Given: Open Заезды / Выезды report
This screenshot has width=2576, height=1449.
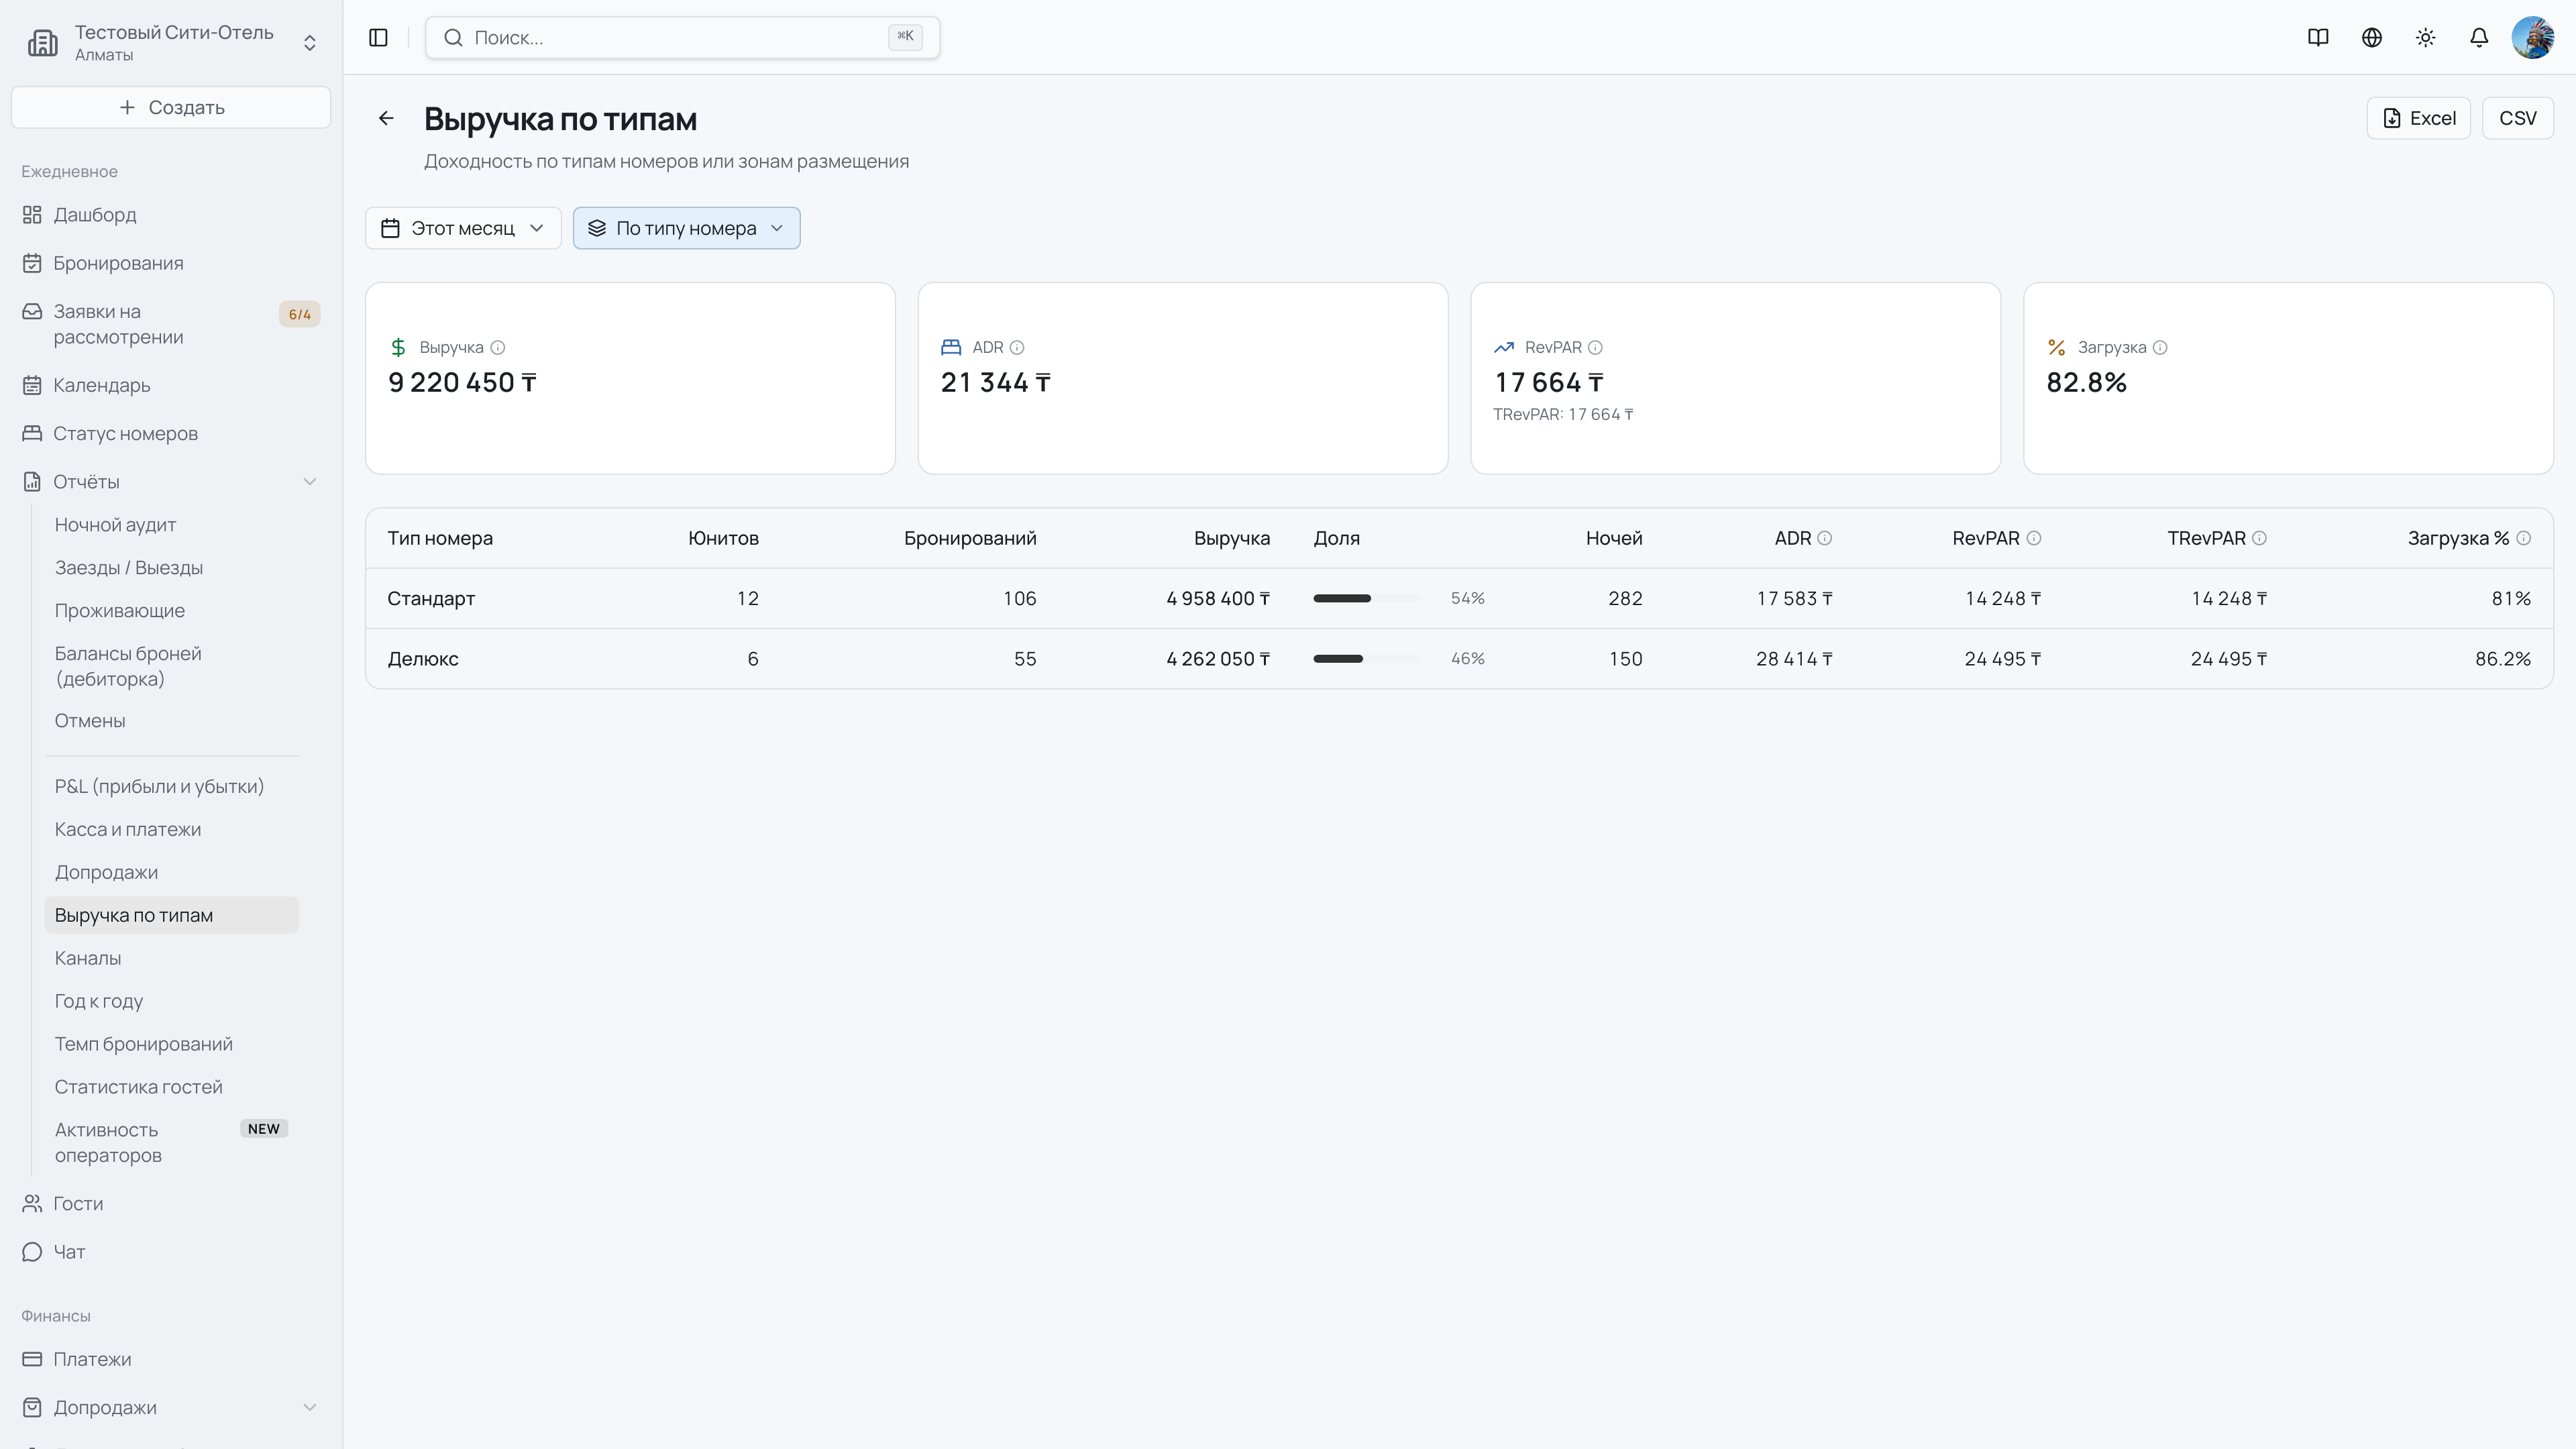Looking at the screenshot, I should (171, 568).
